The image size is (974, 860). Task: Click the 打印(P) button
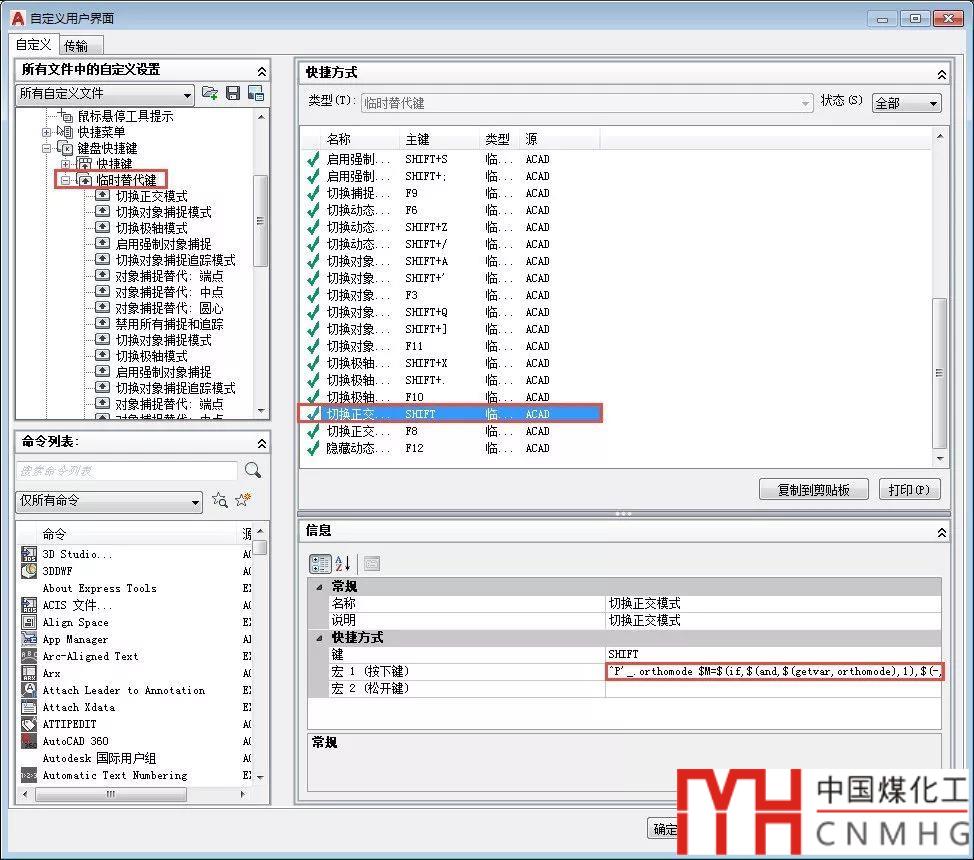click(909, 489)
